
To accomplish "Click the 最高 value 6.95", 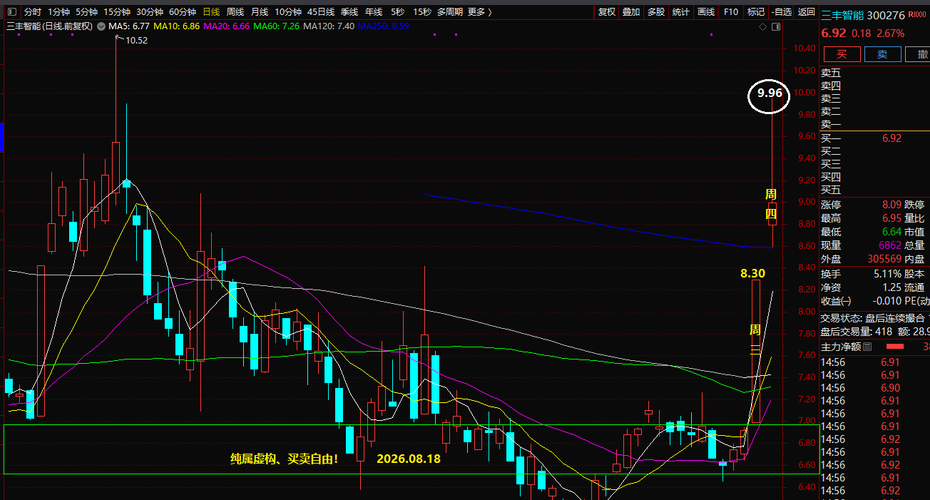I will pyautogui.click(x=891, y=218).
